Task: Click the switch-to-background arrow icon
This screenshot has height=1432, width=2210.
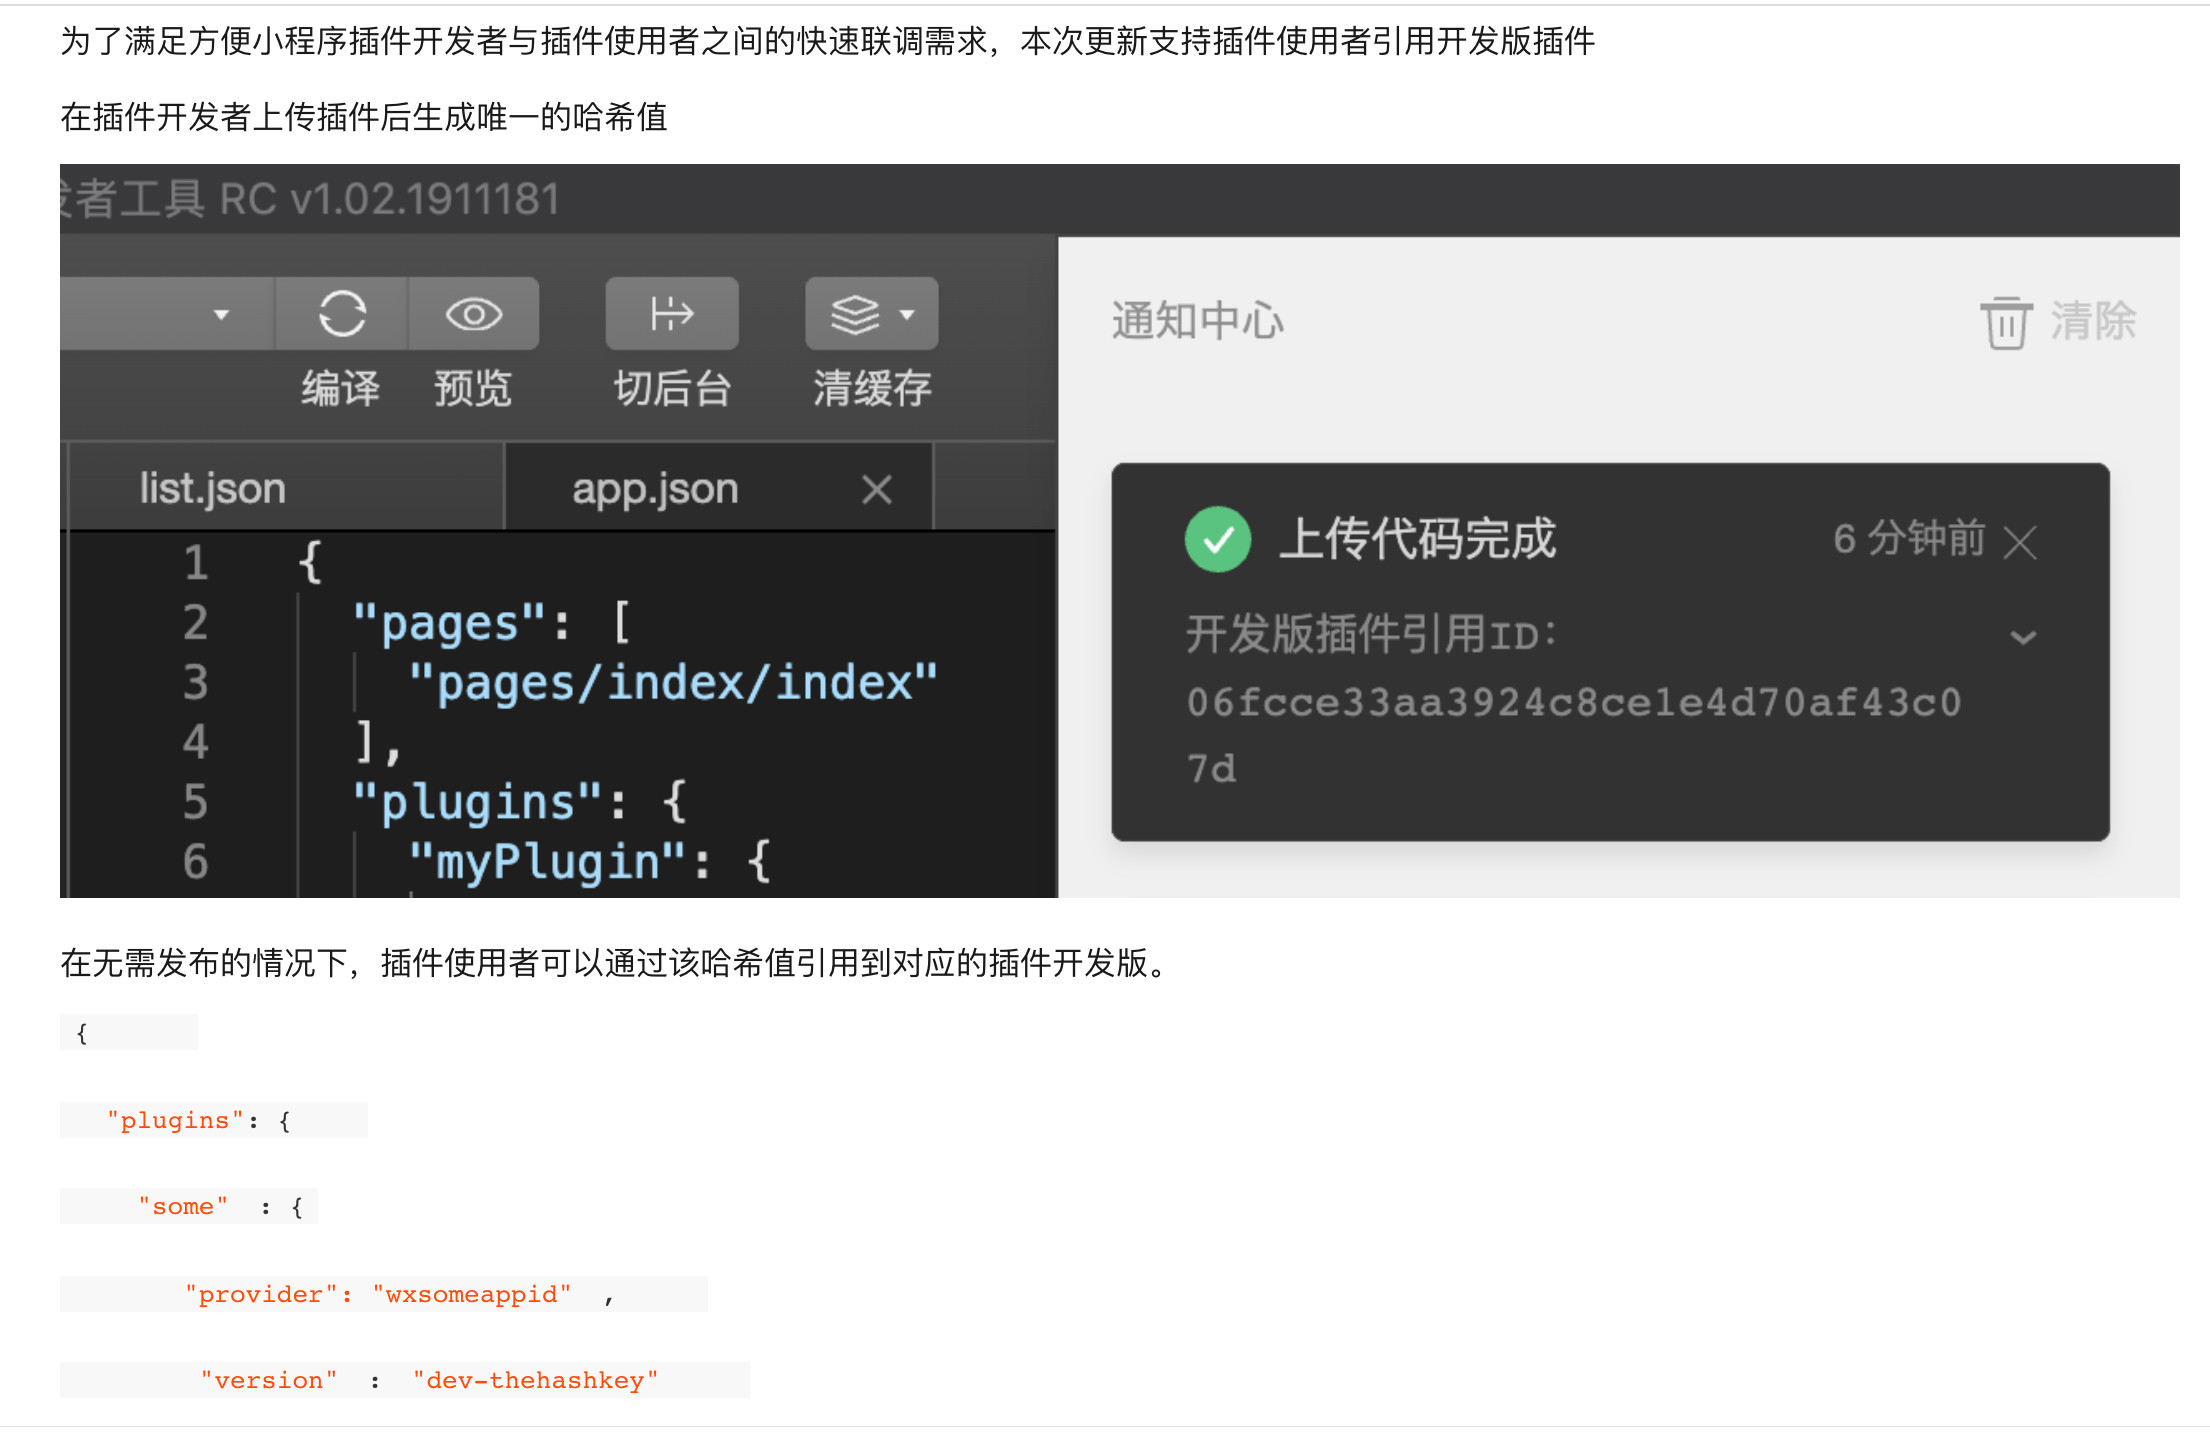Action: (x=671, y=314)
